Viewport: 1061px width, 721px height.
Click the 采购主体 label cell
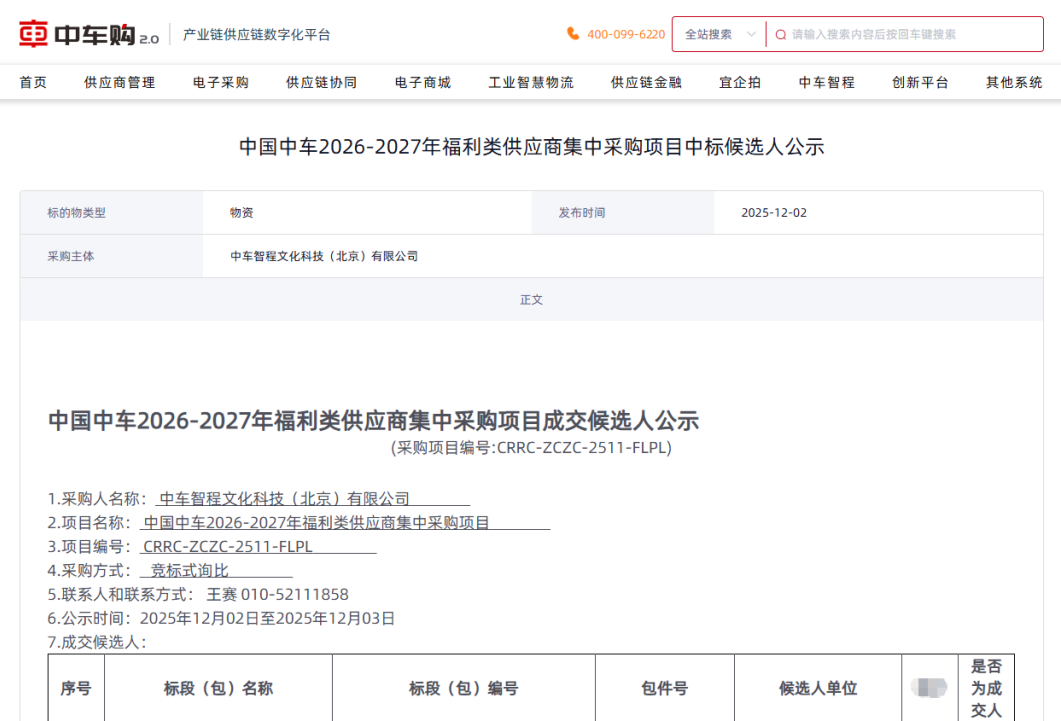point(112,256)
